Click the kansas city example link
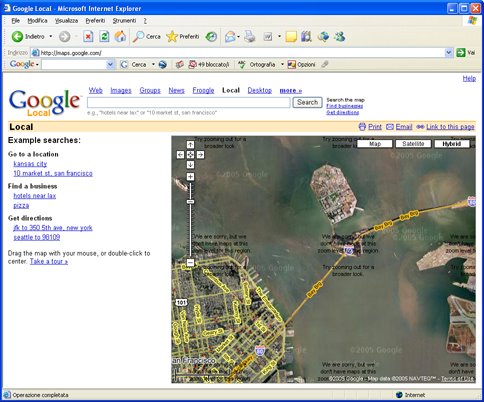Image resolution: width=484 pixels, height=402 pixels. pos(30,164)
